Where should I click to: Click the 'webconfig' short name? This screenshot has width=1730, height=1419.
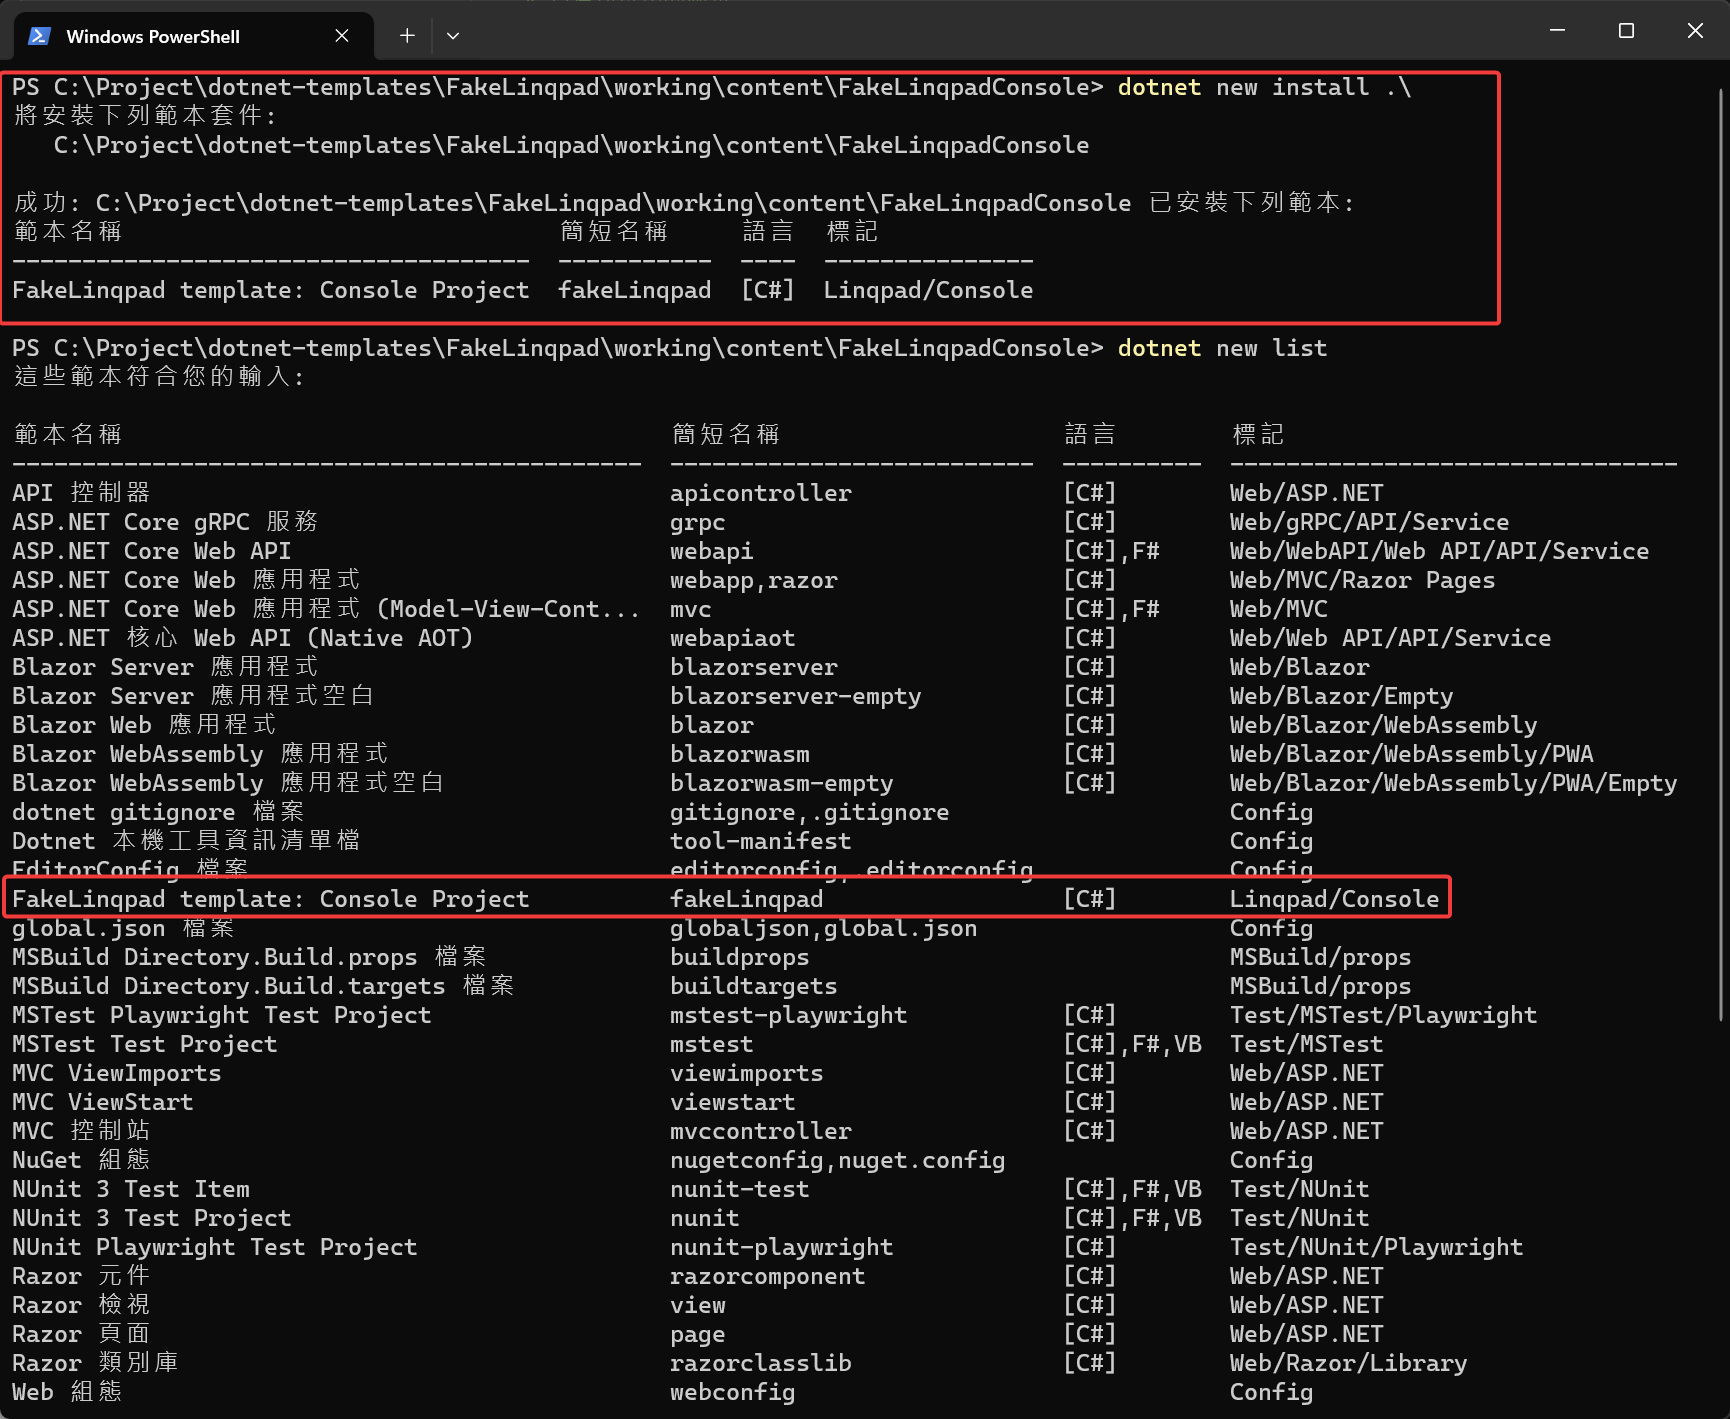click(x=732, y=1392)
